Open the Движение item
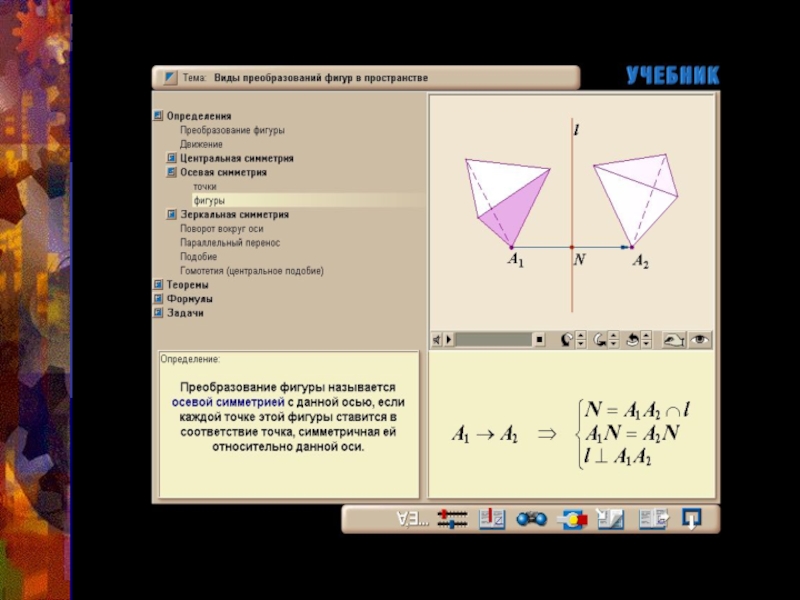The height and width of the screenshot is (600, 800). pyautogui.click(x=201, y=144)
